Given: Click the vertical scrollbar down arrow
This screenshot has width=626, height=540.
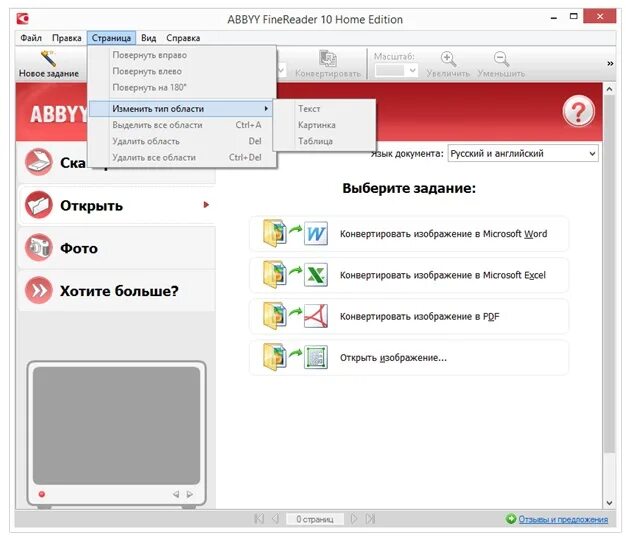Looking at the screenshot, I should point(609,503).
